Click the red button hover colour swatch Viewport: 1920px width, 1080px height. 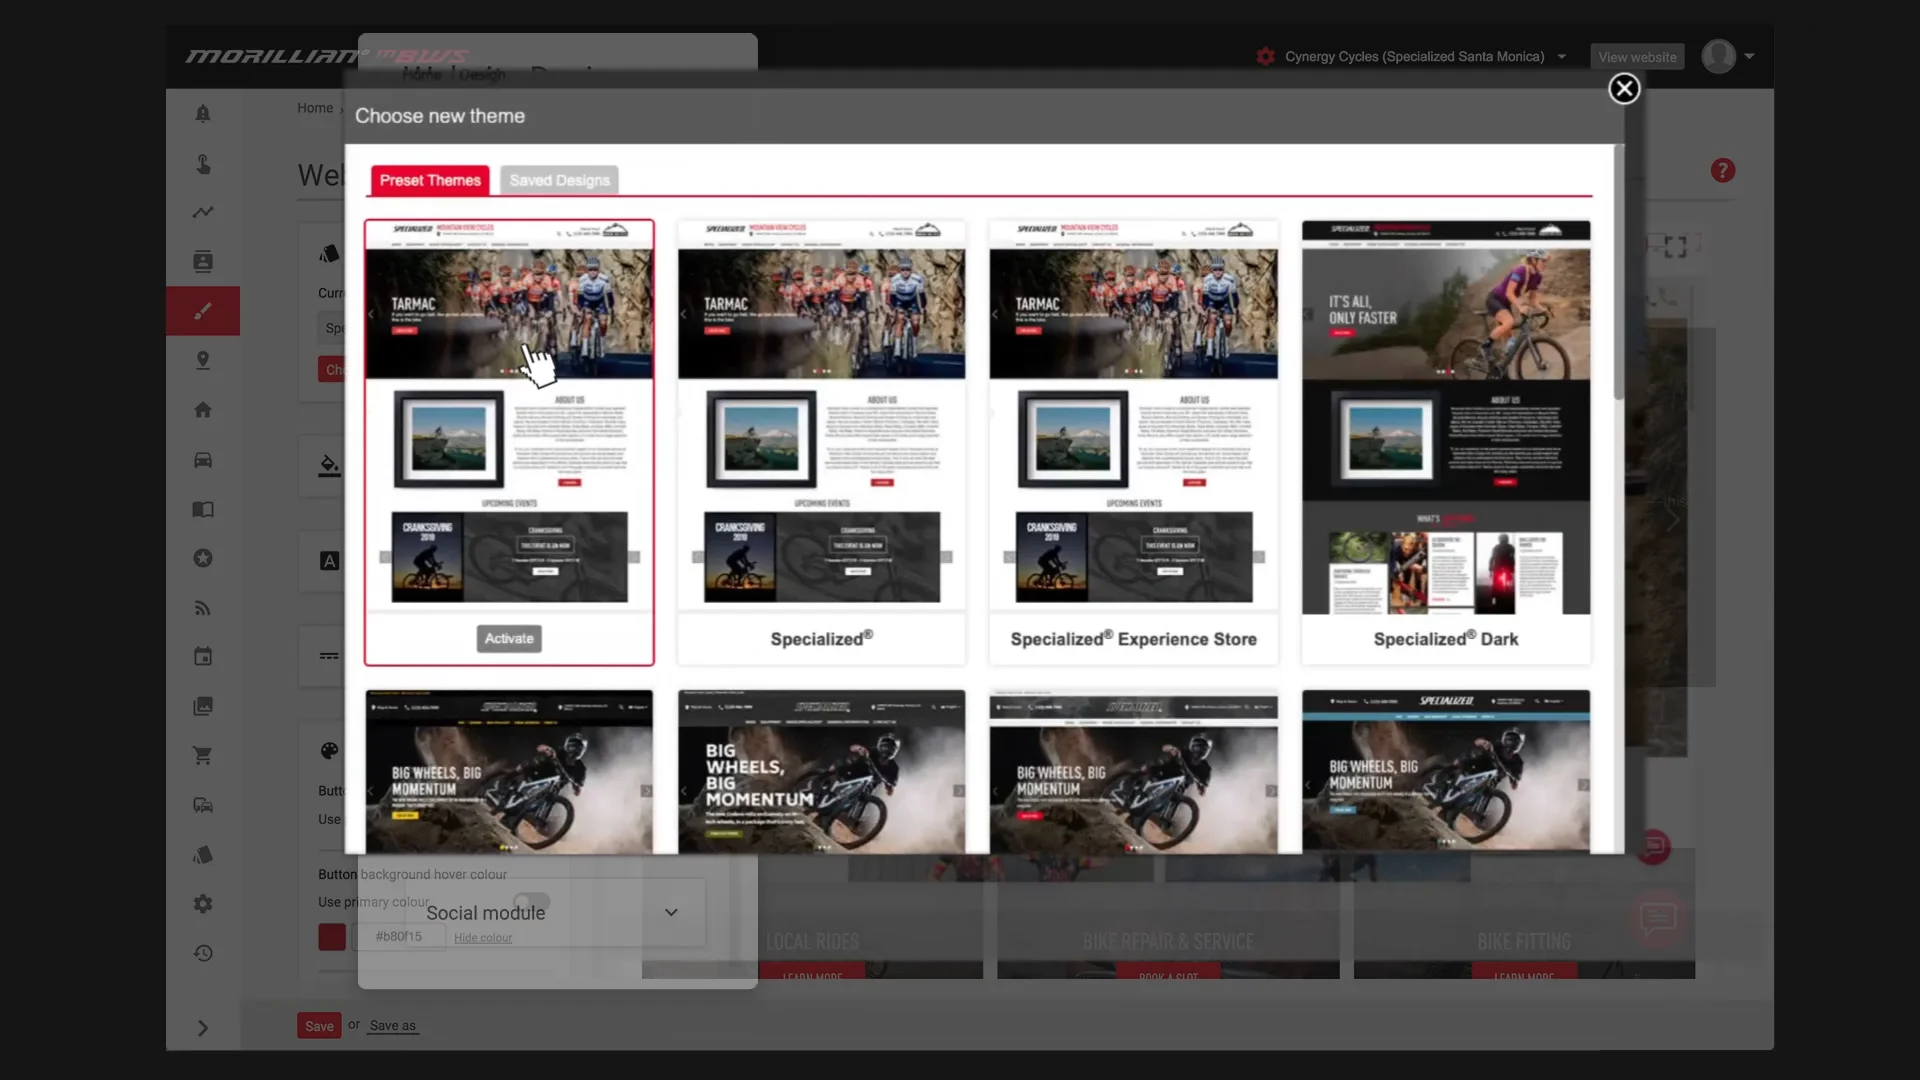click(332, 937)
